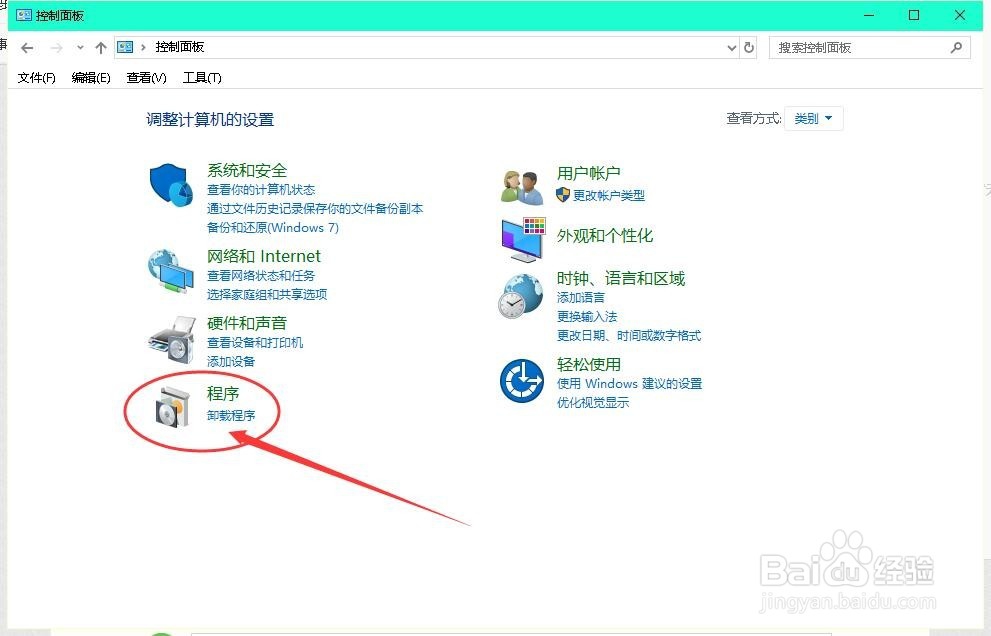Viewport: 991px width, 636px height.
Task: Open the 查看 menu
Action: (x=145, y=77)
